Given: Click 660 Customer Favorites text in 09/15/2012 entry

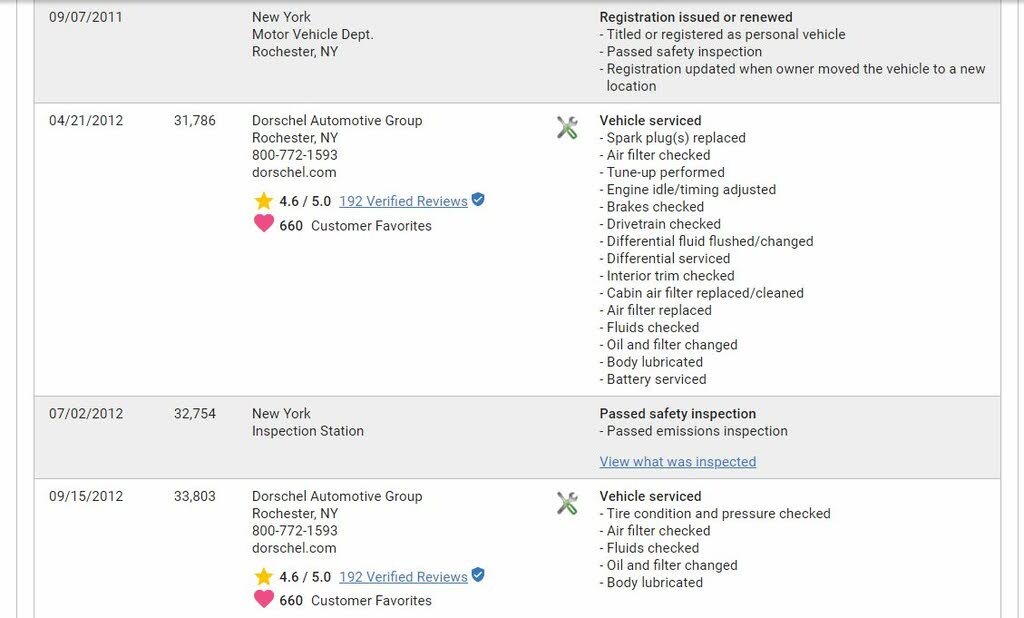Looking at the screenshot, I should 355,600.
